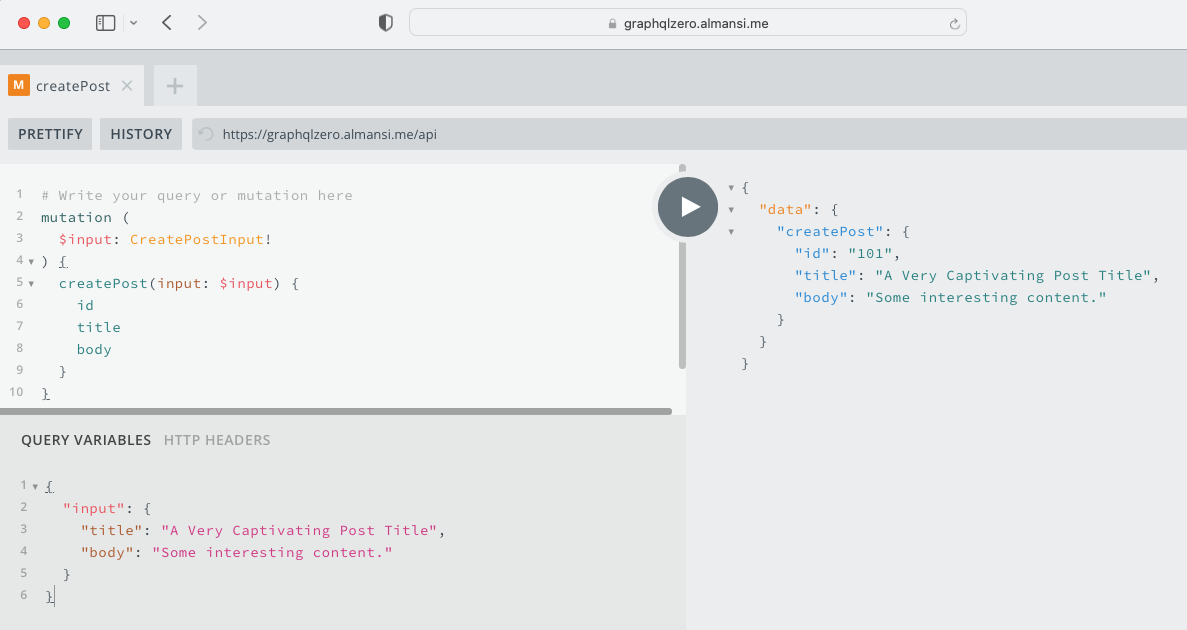Run the mutation with the play button
1187x630 pixels.
687,206
